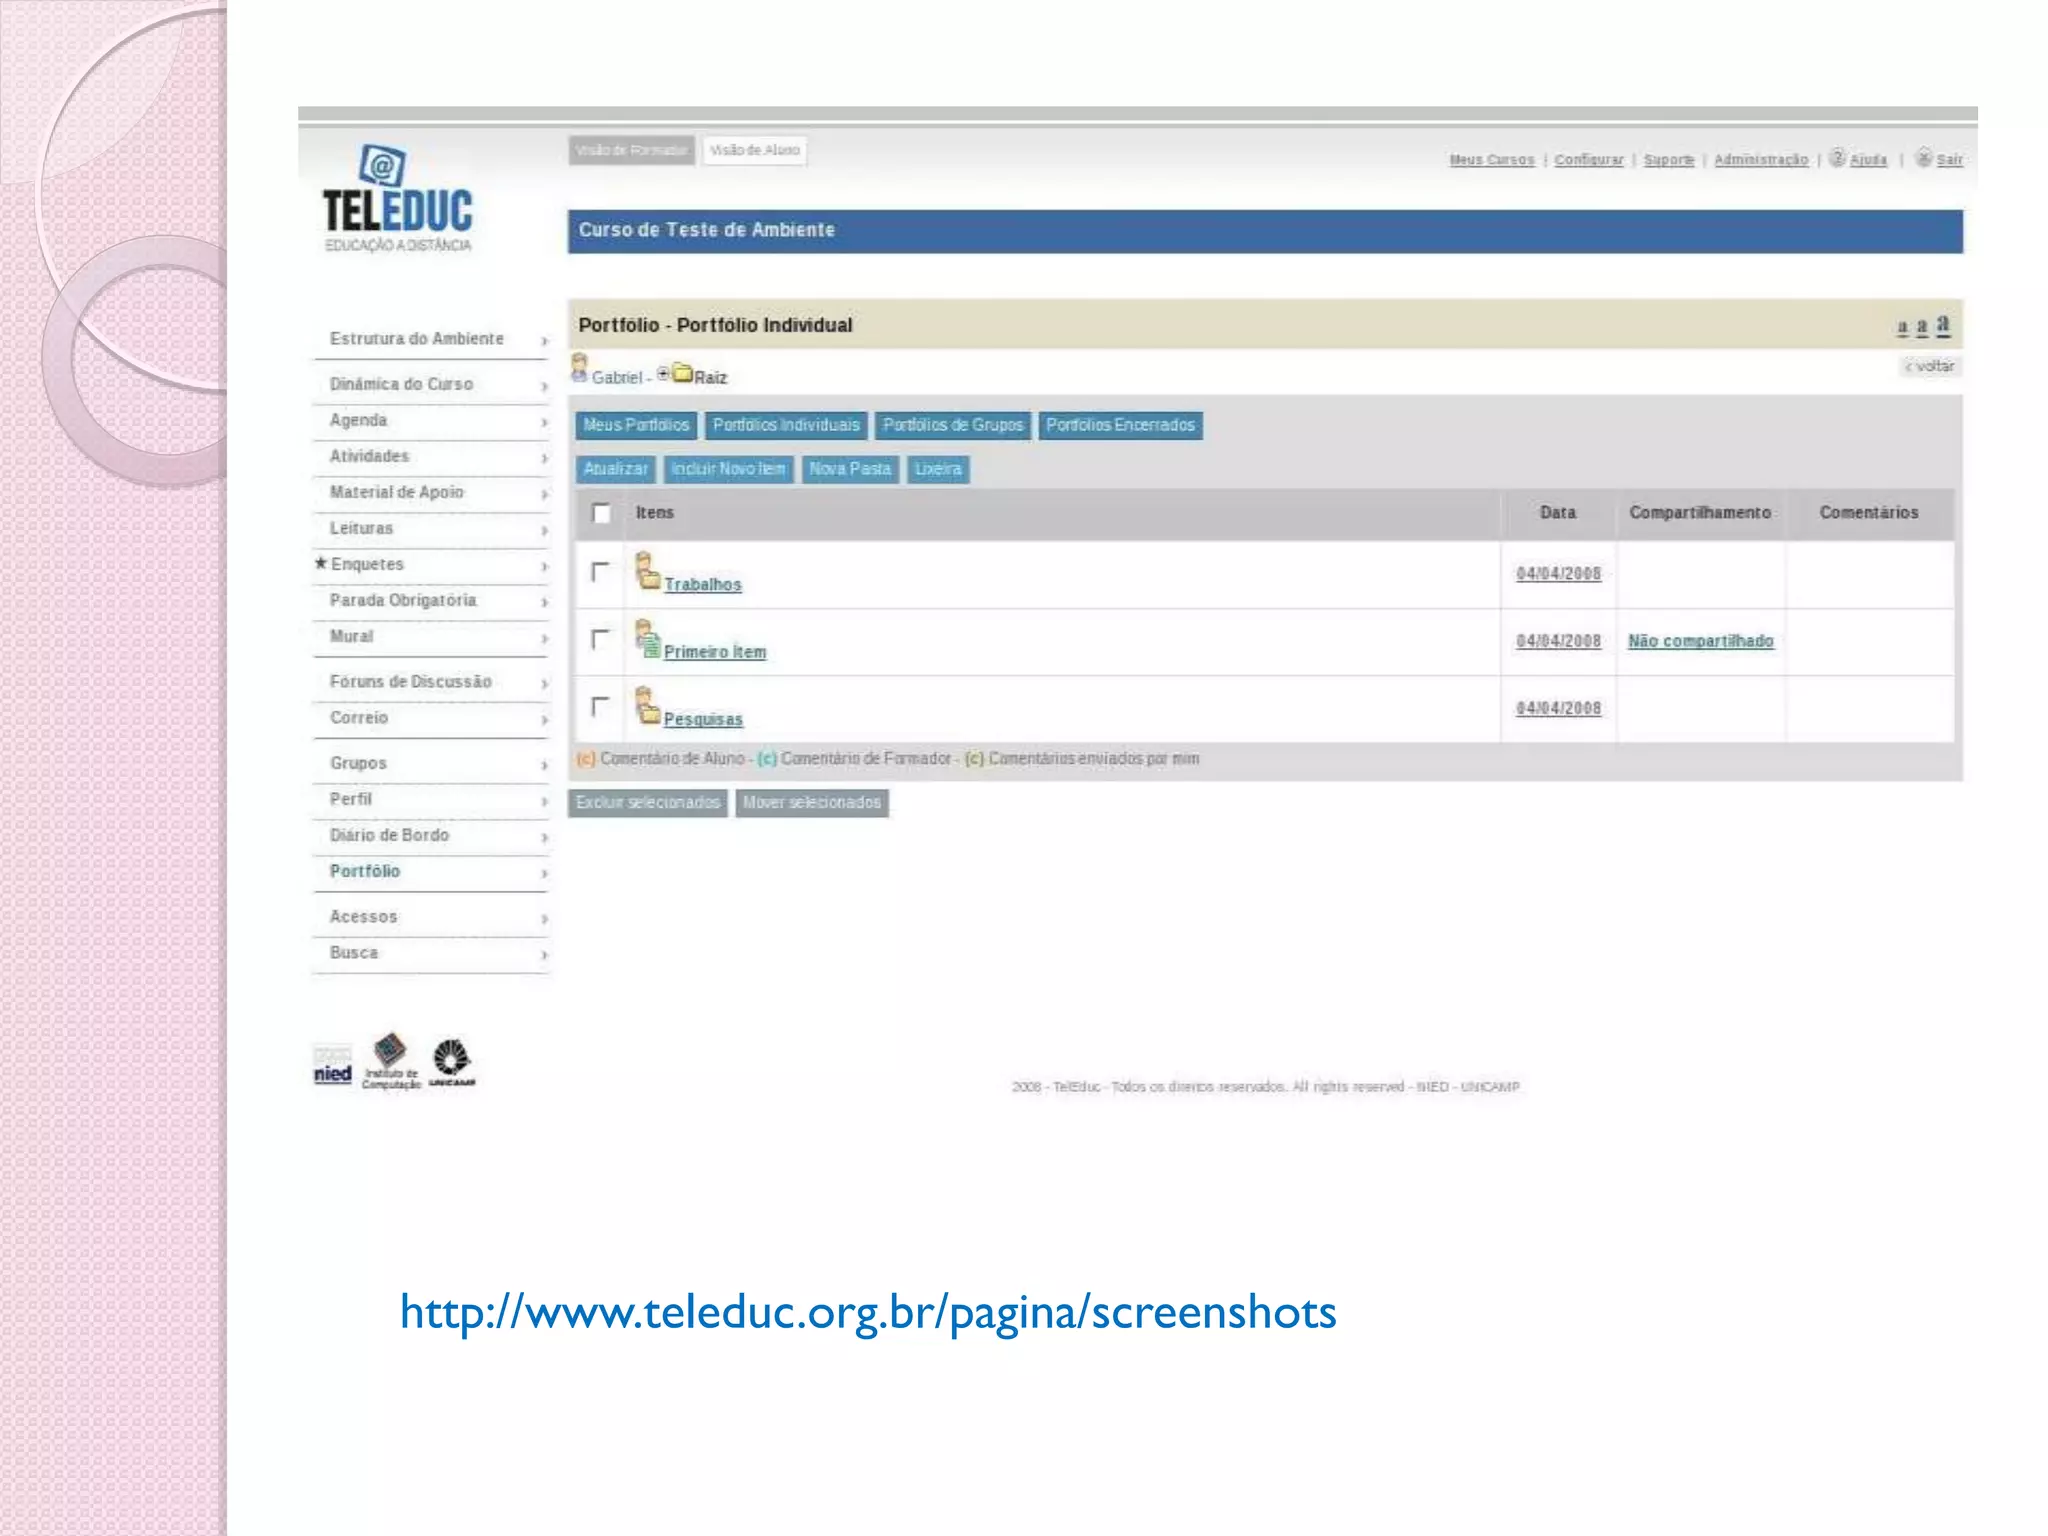The height and width of the screenshot is (1536, 2048).
Task: Click the UNICAMP logo
Action: [452, 1063]
